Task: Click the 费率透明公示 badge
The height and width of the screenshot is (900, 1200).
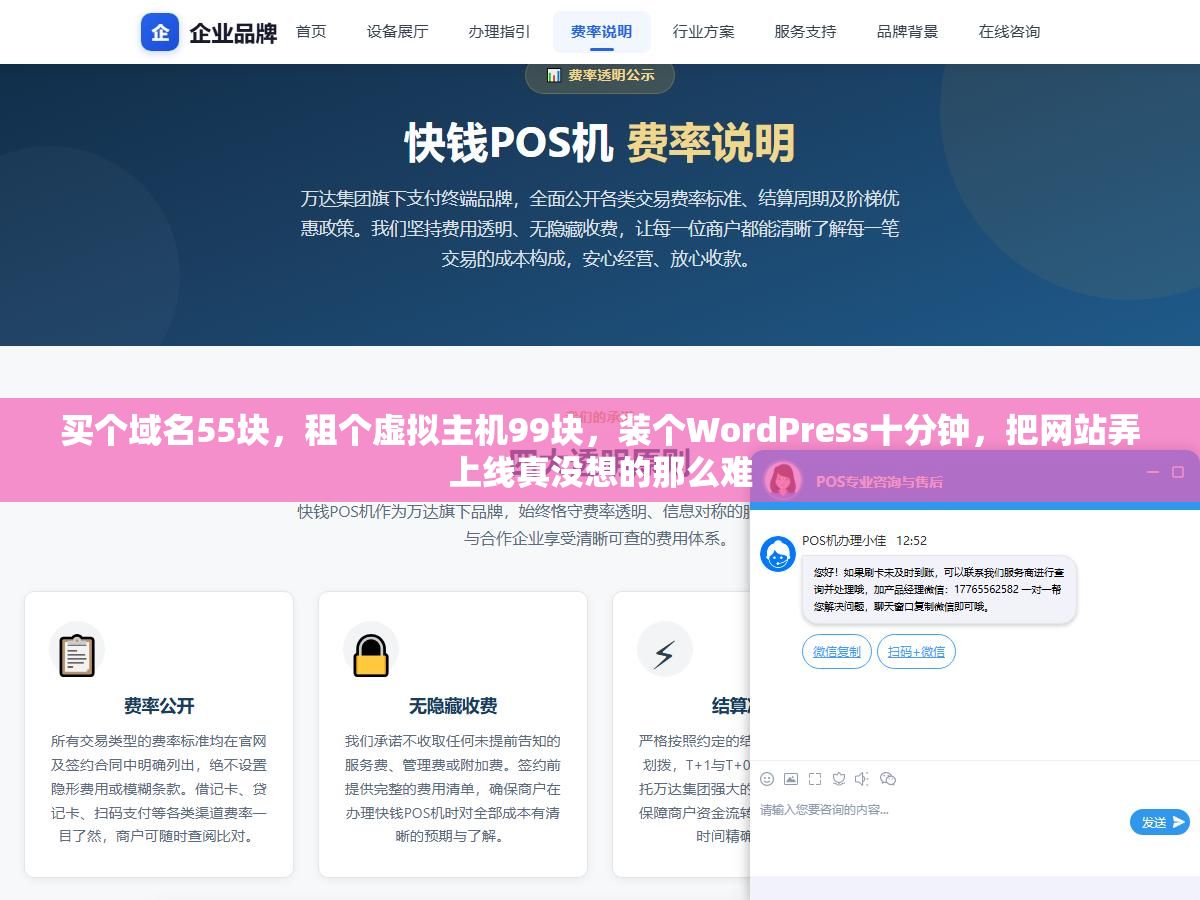Action: tap(600, 75)
